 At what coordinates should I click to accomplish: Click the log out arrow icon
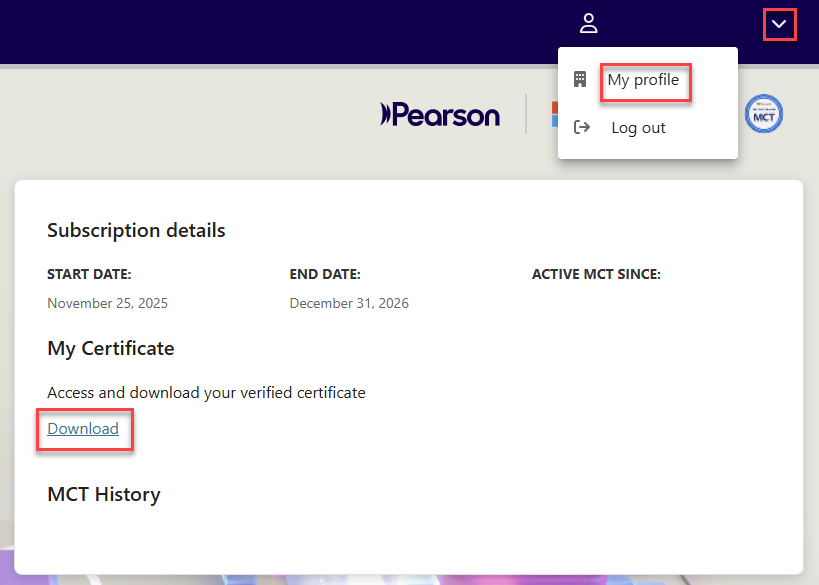580,128
